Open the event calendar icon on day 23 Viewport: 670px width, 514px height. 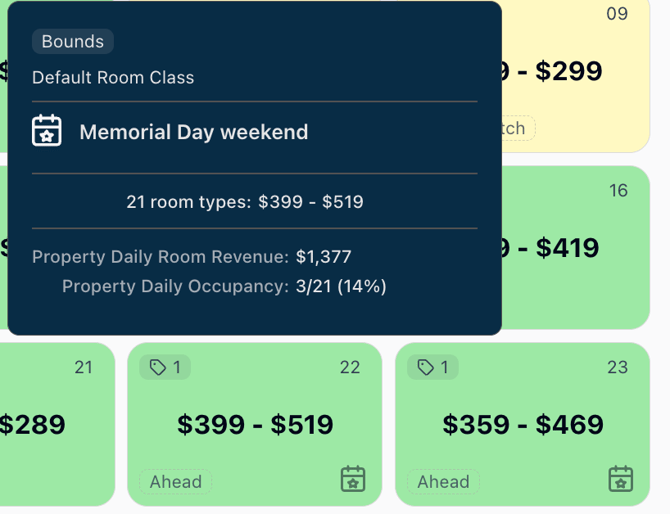point(621,479)
